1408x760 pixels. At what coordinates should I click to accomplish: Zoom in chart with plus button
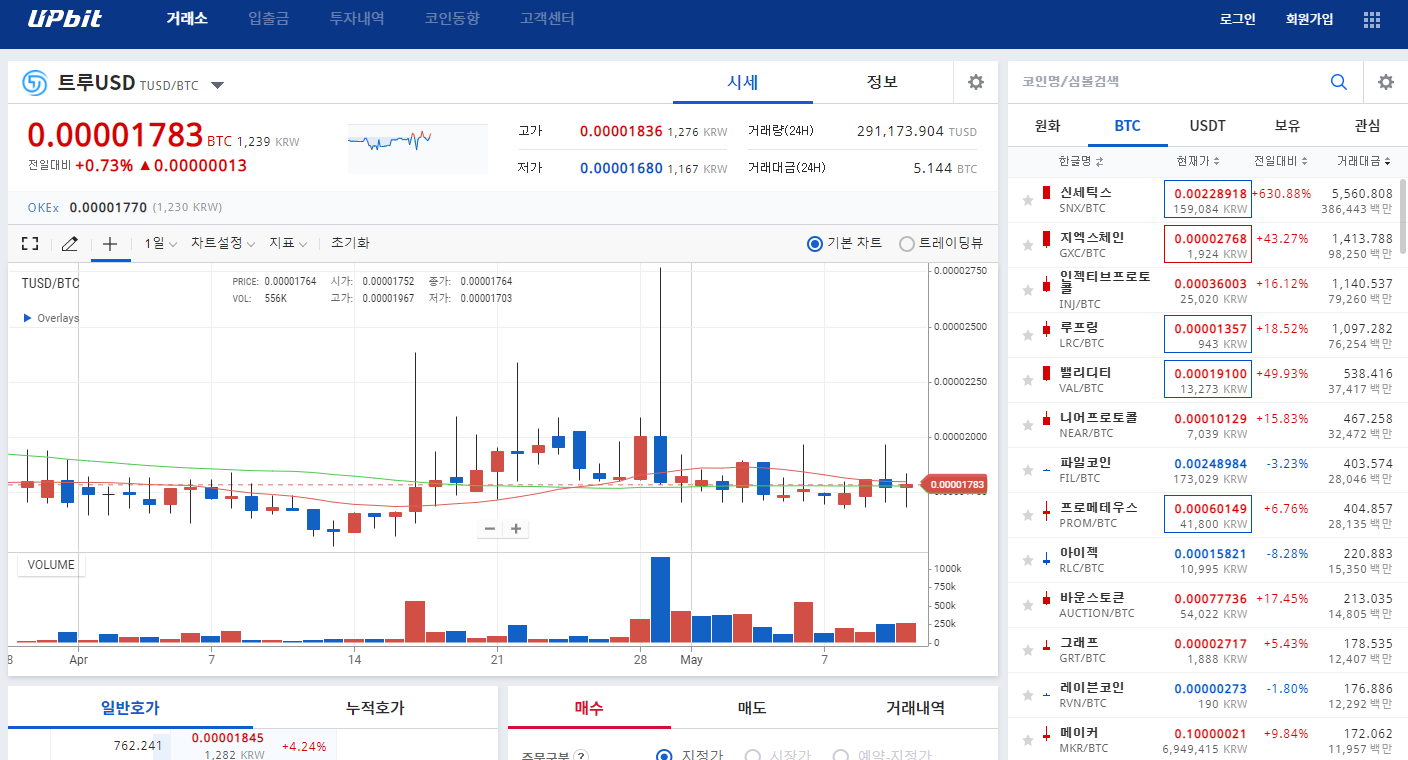[x=516, y=529]
